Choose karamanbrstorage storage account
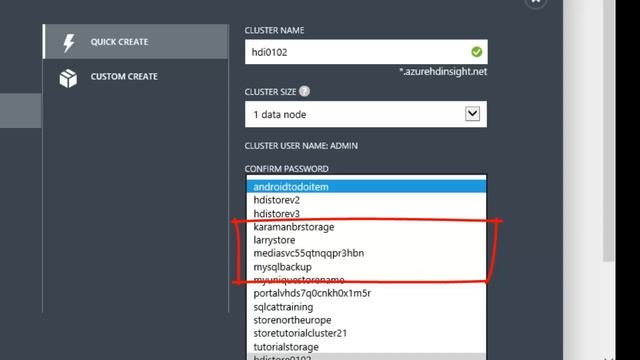640x360 pixels. point(367,227)
